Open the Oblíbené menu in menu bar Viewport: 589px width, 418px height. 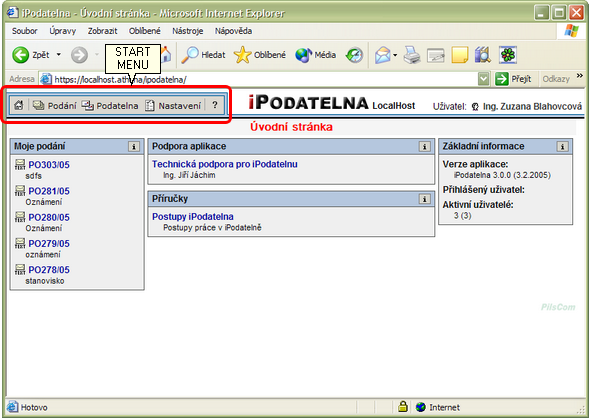point(145,31)
